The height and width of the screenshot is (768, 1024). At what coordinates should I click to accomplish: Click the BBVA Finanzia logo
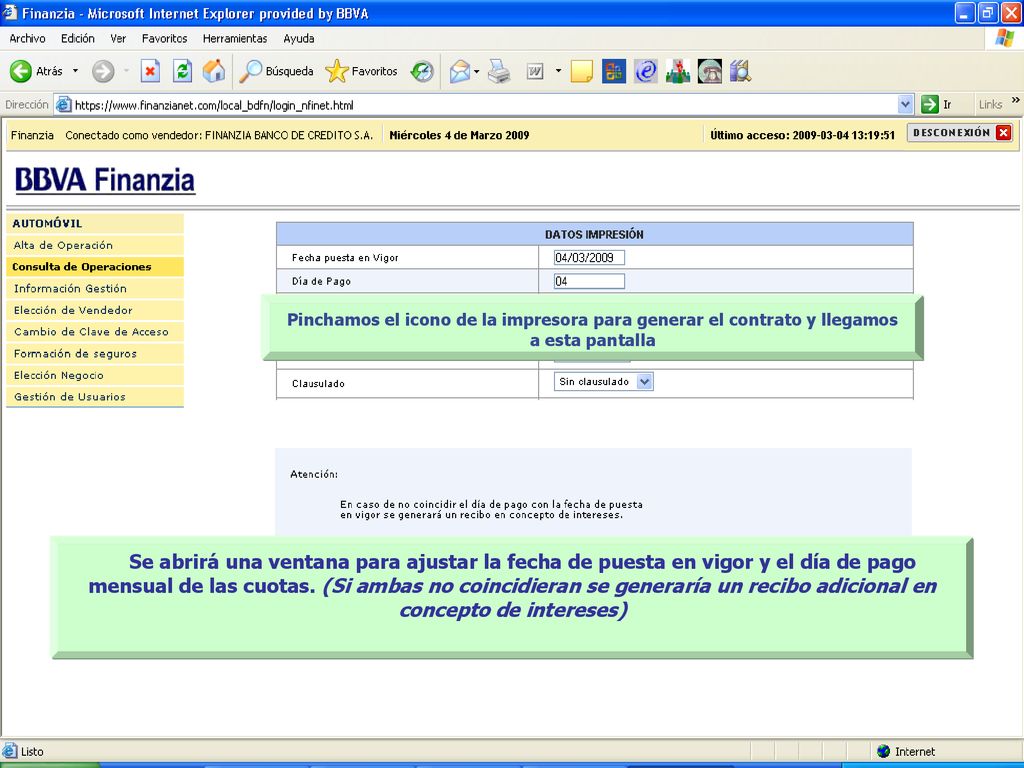104,180
